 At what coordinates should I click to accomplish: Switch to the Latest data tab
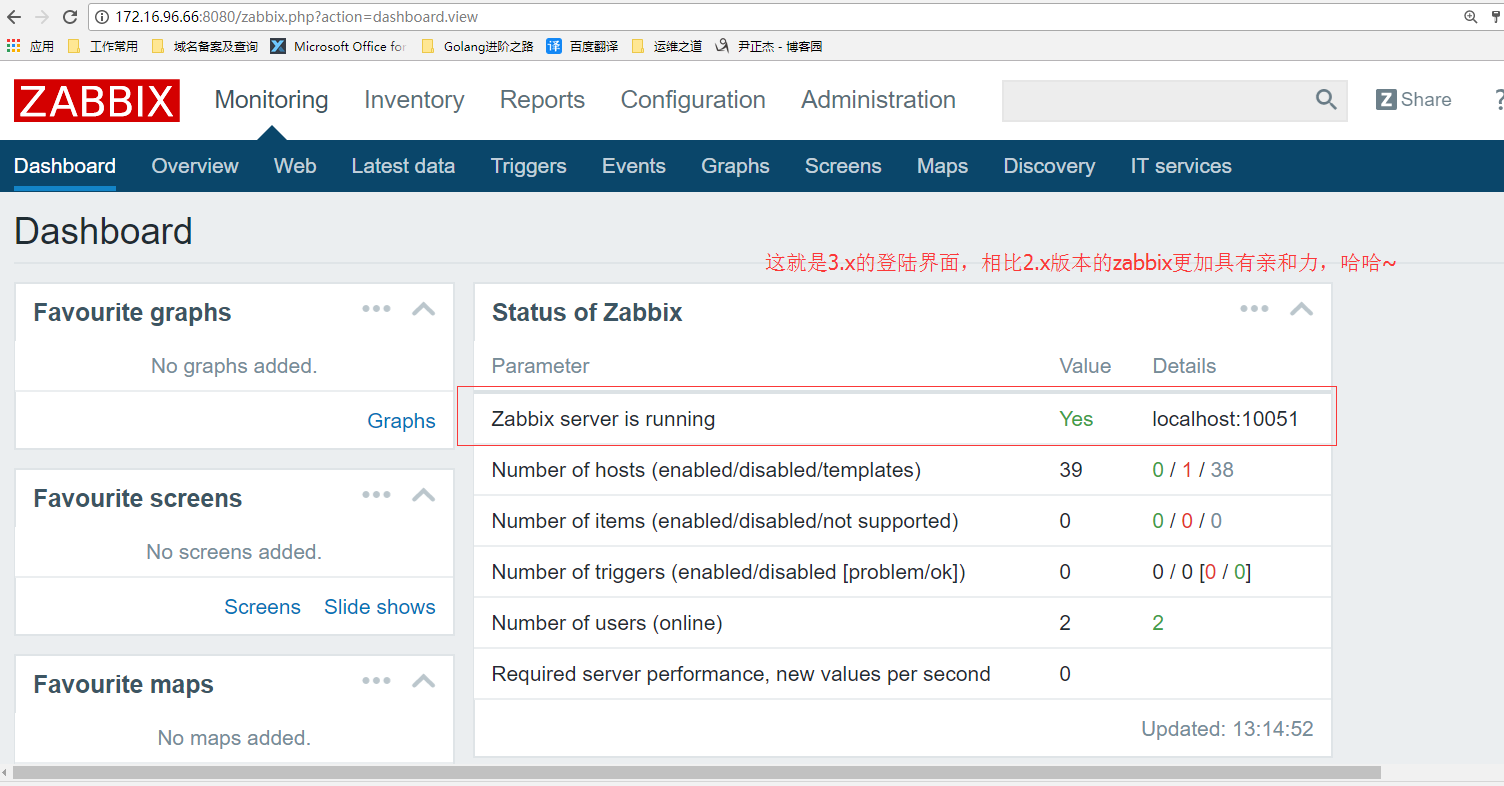tap(403, 166)
